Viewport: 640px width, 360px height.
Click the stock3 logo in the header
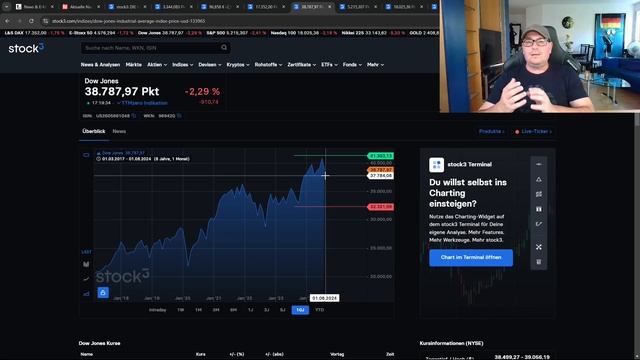(x=26, y=48)
